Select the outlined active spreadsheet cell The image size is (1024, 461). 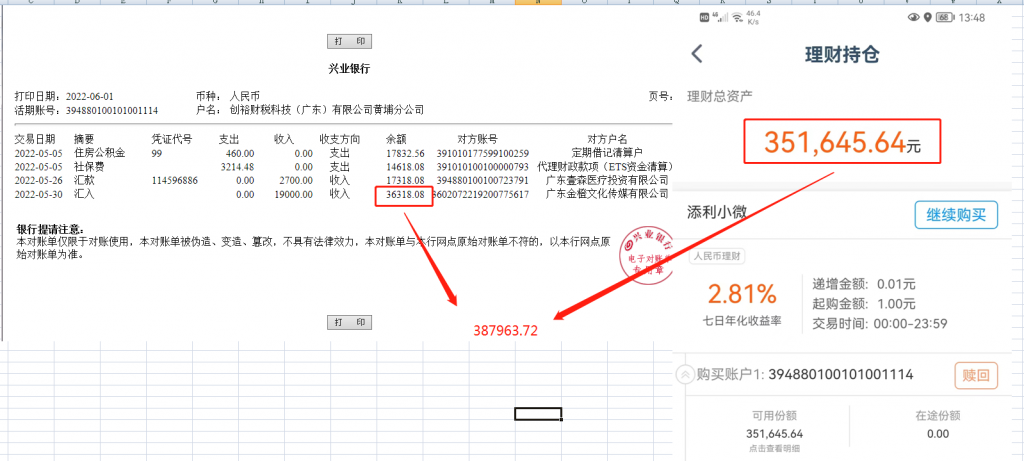pos(538,413)
